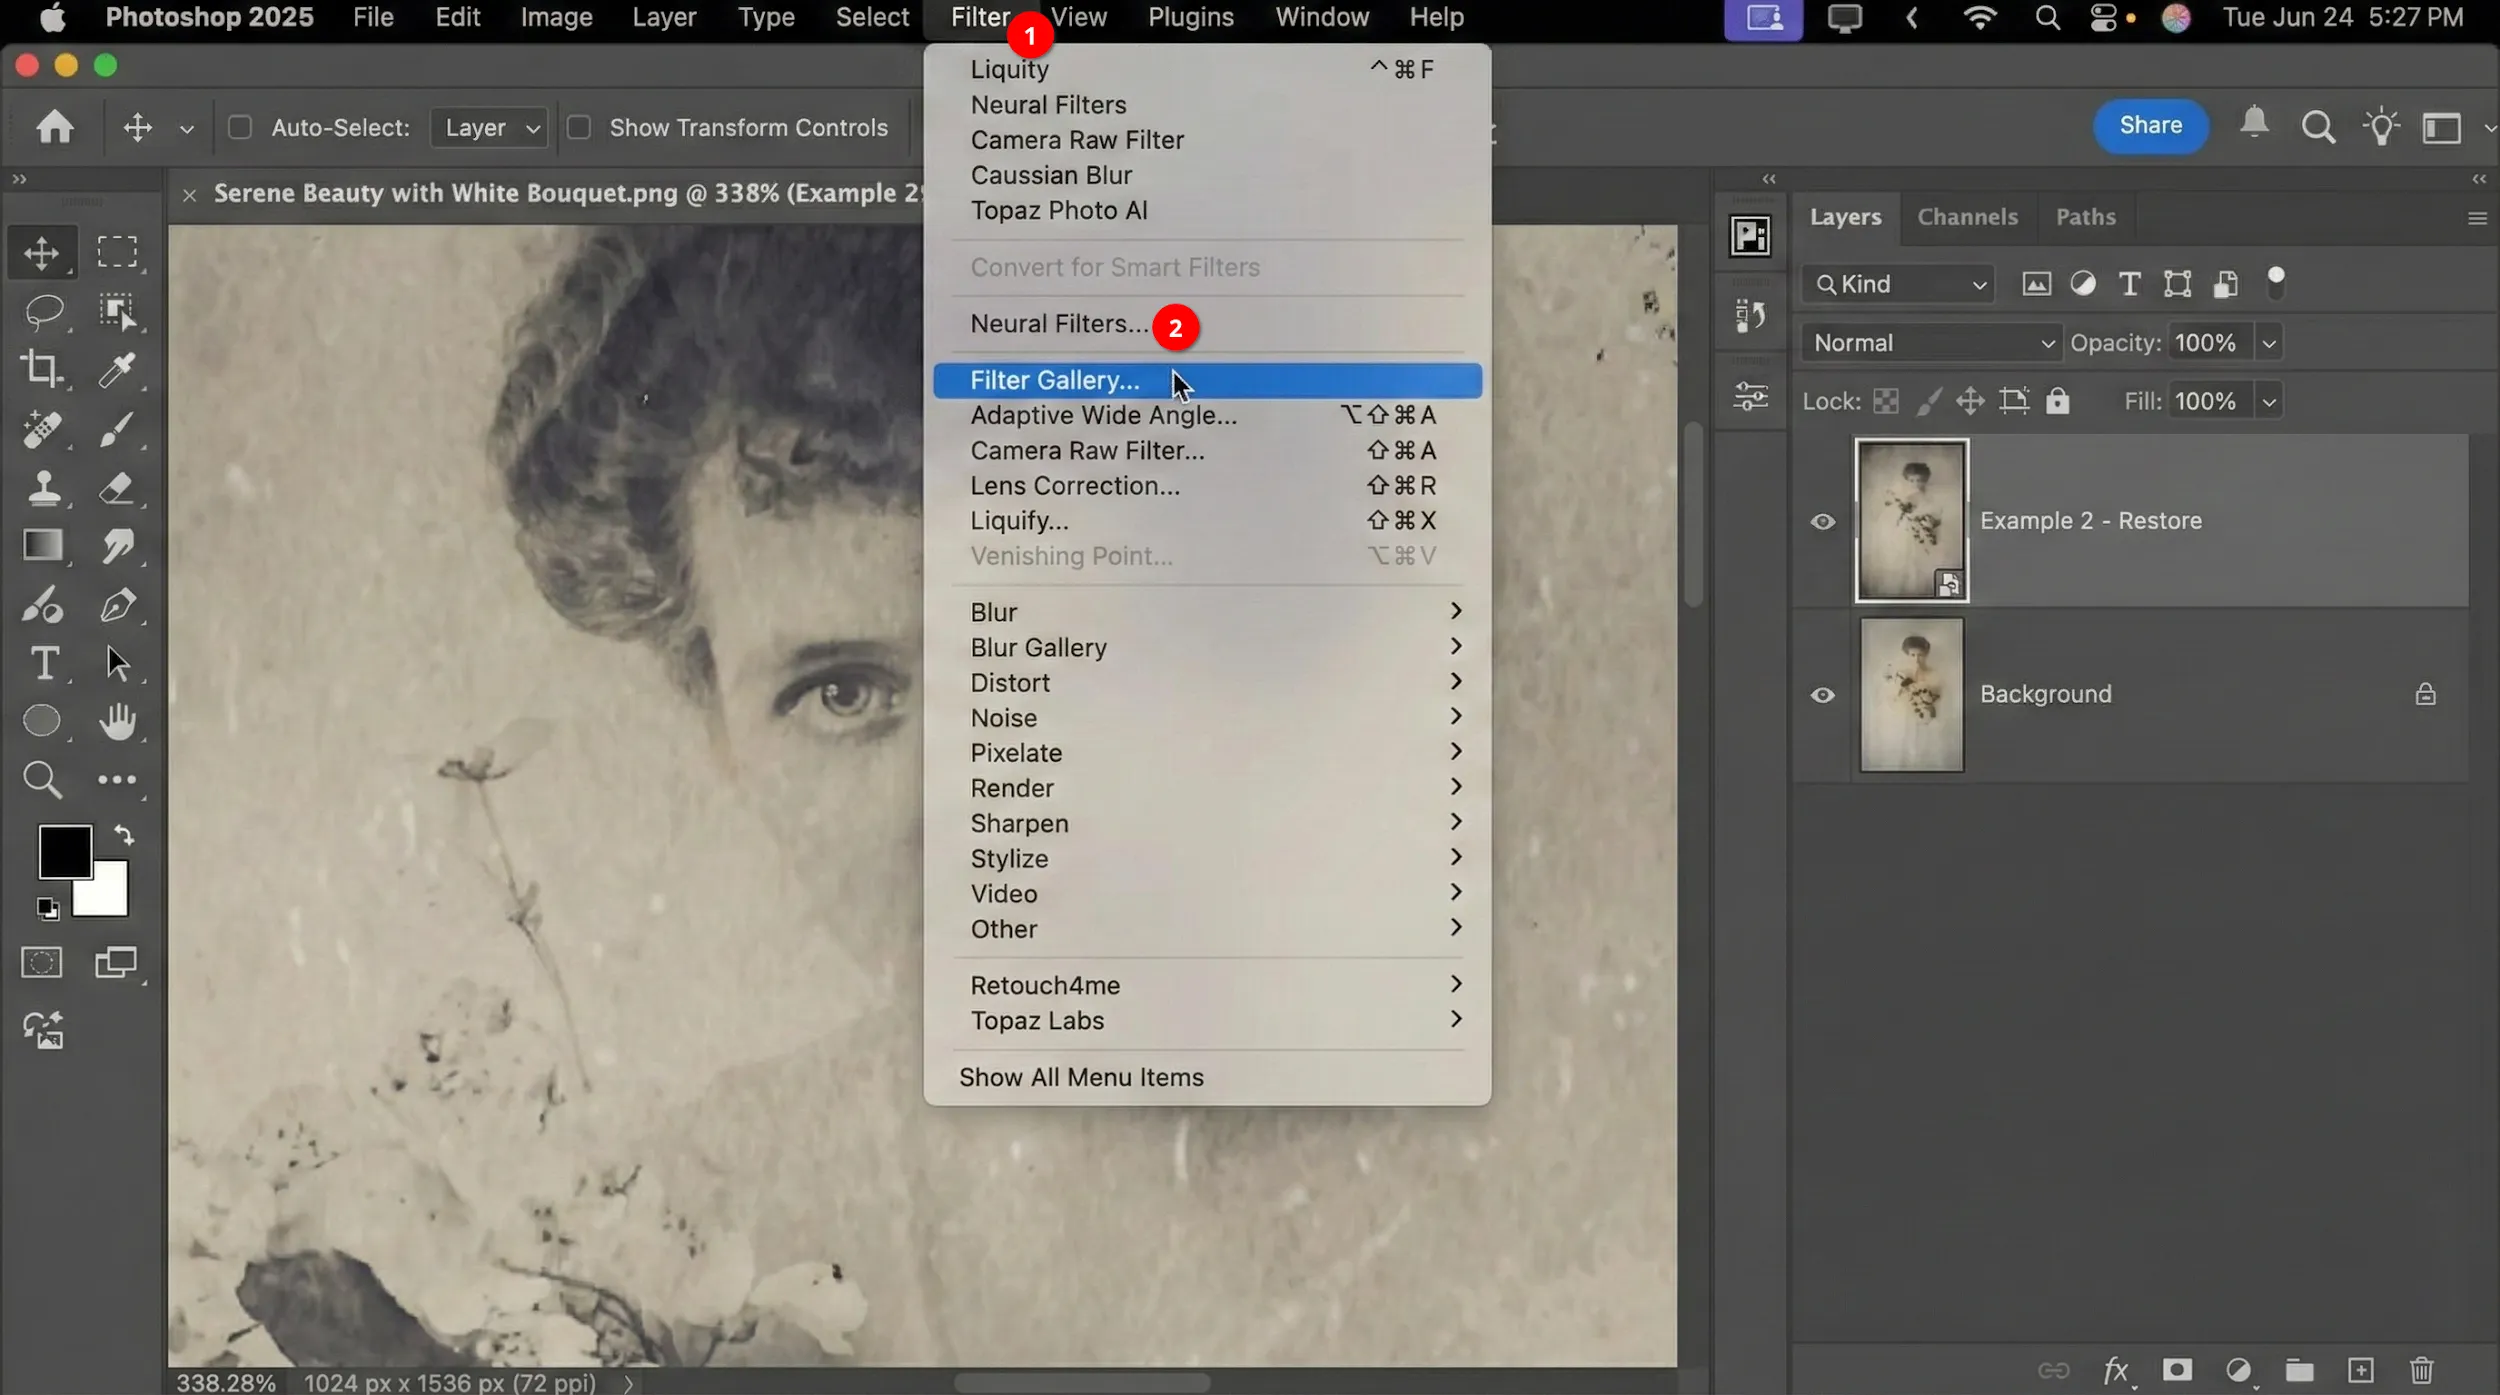Click the black foreground color swatch

pyautogui.click(x=63, y=853)
